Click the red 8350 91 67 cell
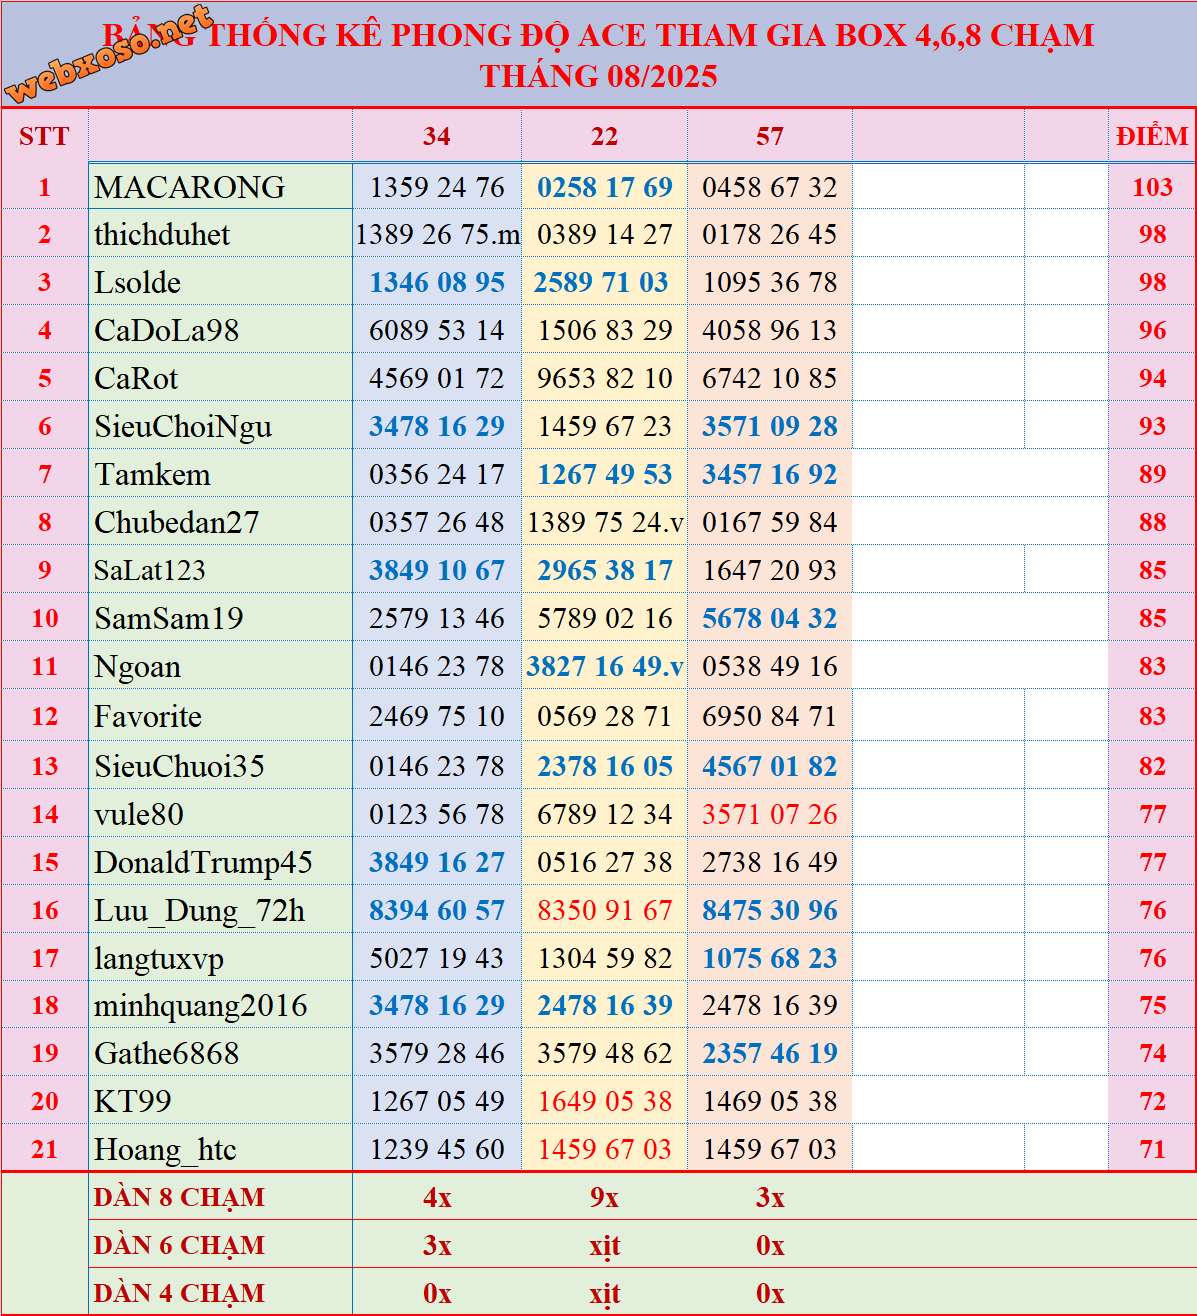Screen dimensions: 1197x1316 pyautogui.click(x=604, y=910)
